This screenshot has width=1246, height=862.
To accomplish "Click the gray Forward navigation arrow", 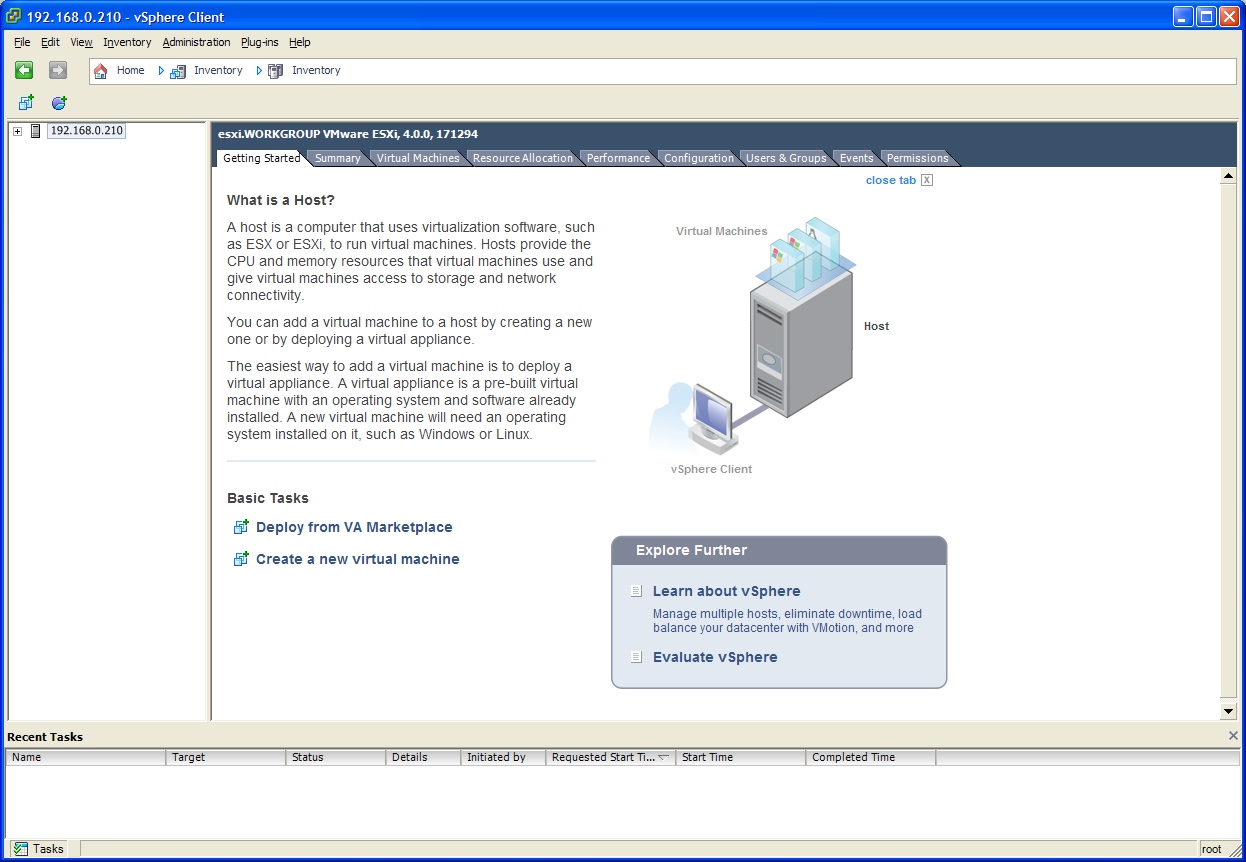I will coord(57,70).
